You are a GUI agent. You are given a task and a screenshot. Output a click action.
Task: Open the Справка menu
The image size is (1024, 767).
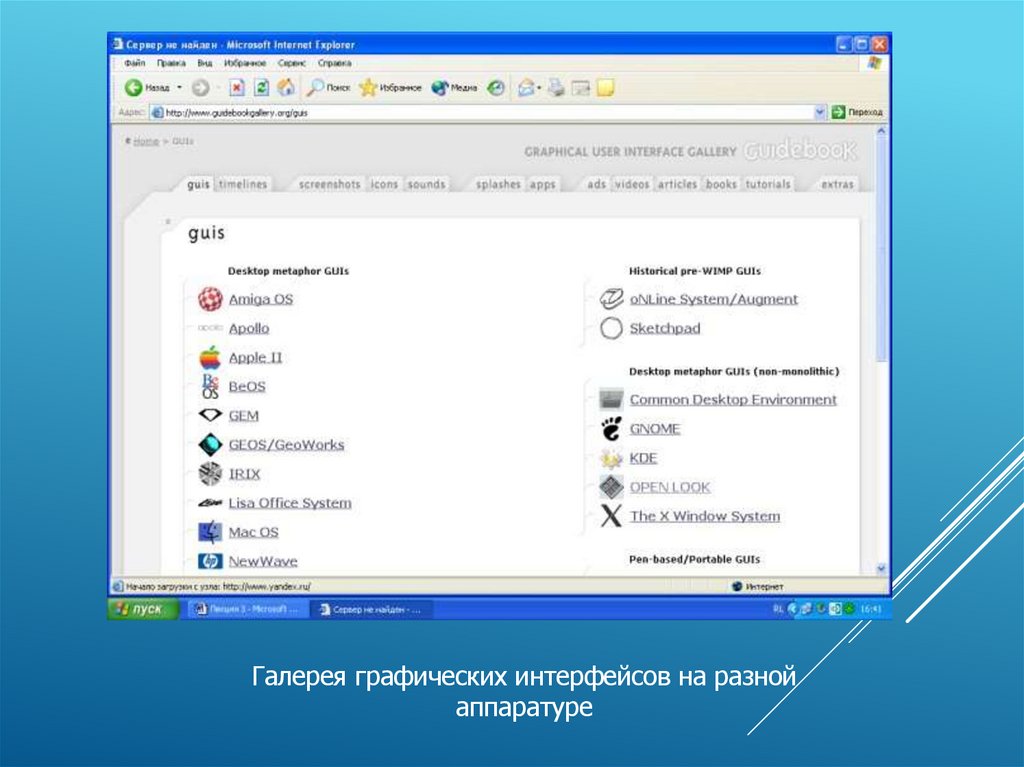[335, 63]
